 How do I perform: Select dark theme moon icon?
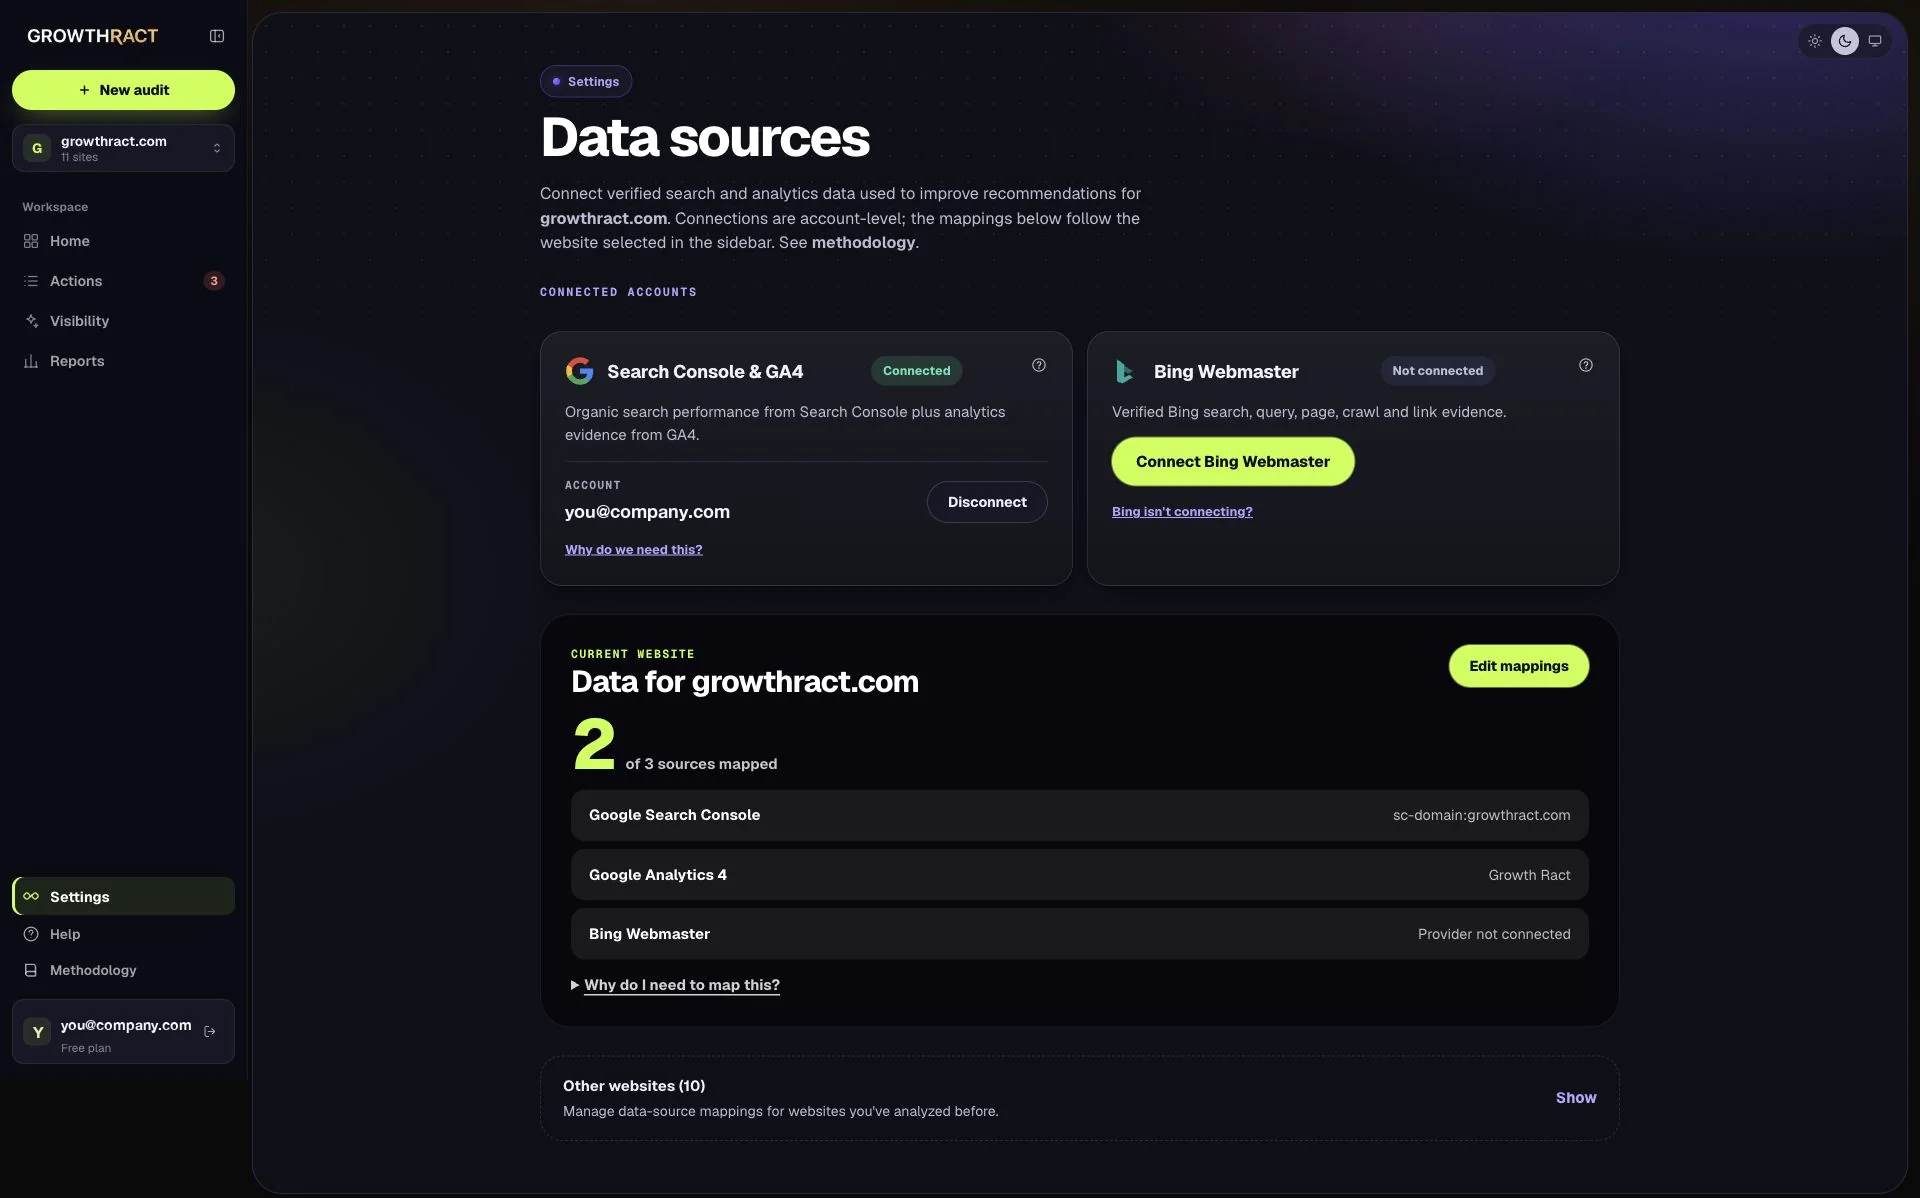[1845, 41]
